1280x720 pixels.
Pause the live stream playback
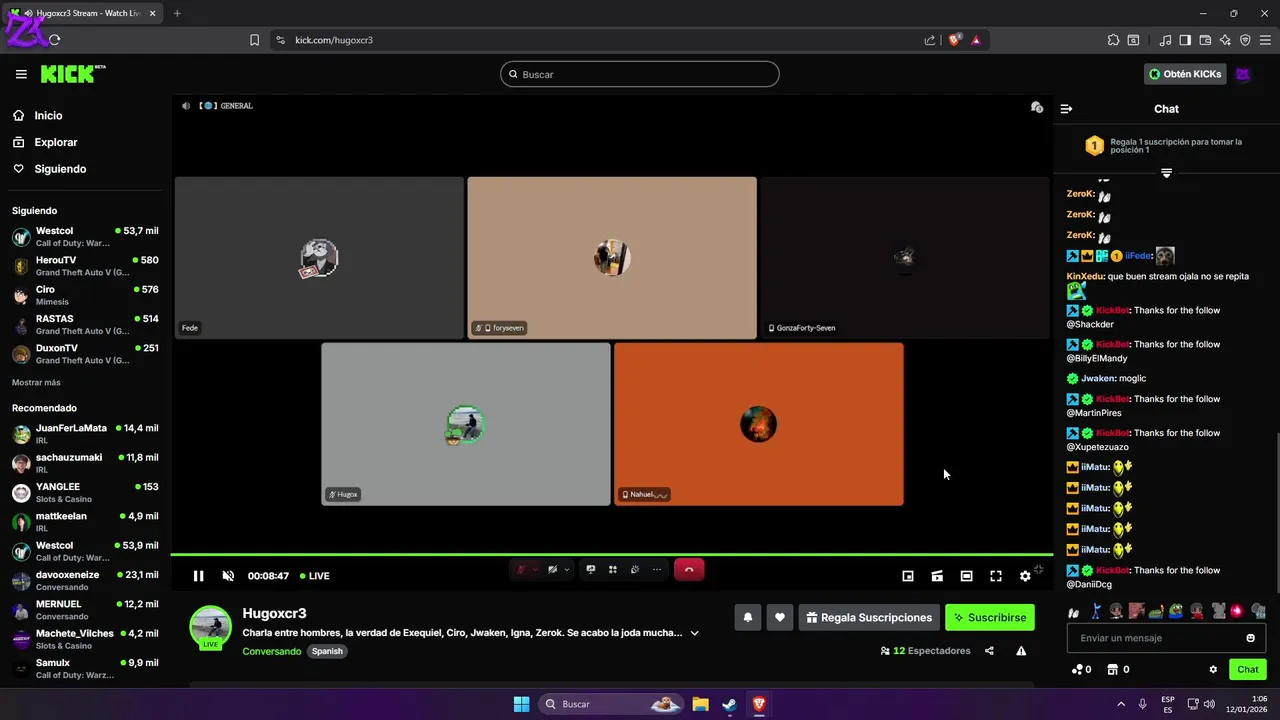[198, 576]
